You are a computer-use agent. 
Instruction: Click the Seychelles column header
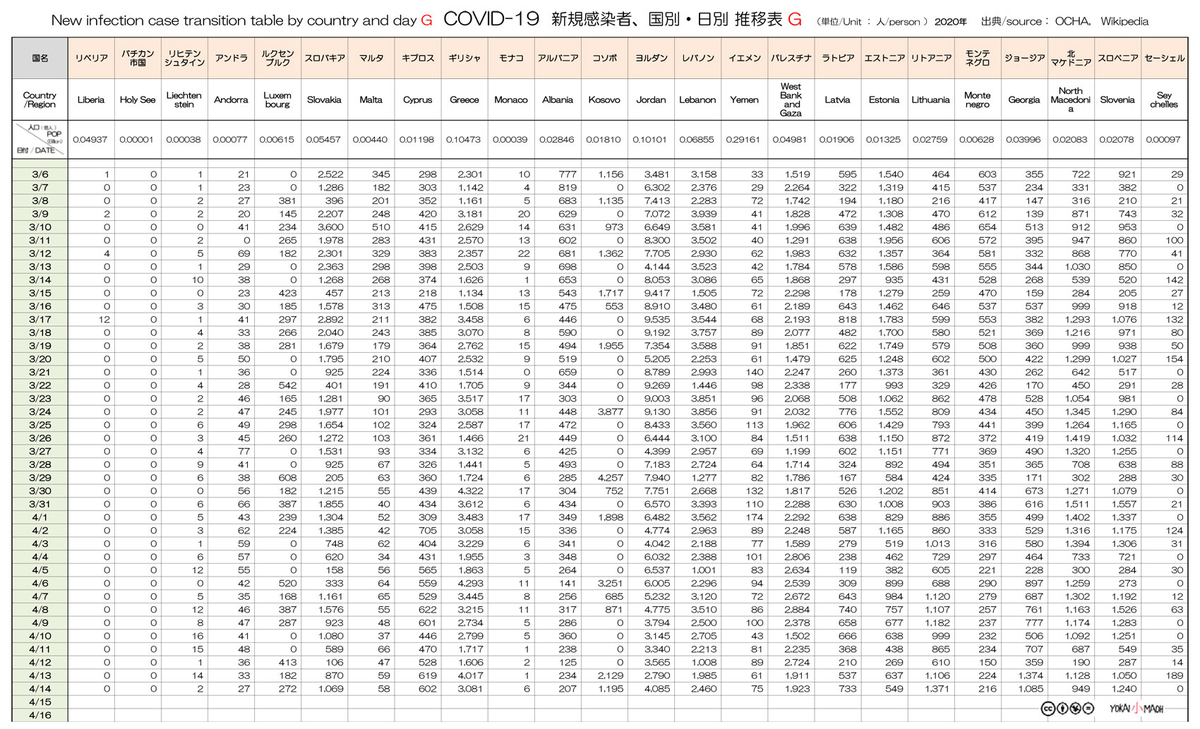coord(1164,100)
